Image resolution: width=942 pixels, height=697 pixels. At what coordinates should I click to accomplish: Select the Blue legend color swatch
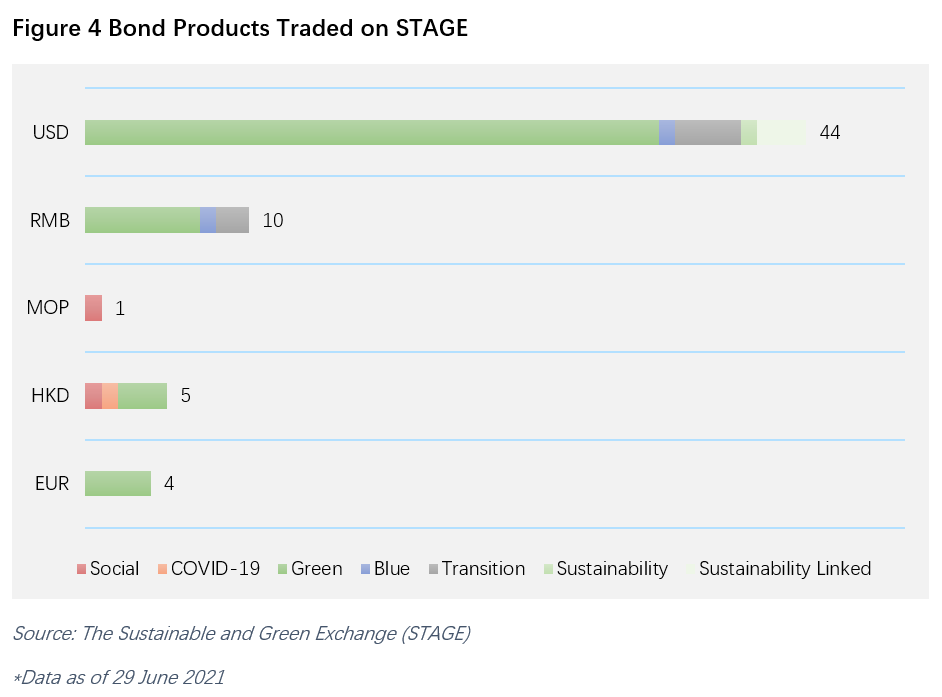[366, 569]
